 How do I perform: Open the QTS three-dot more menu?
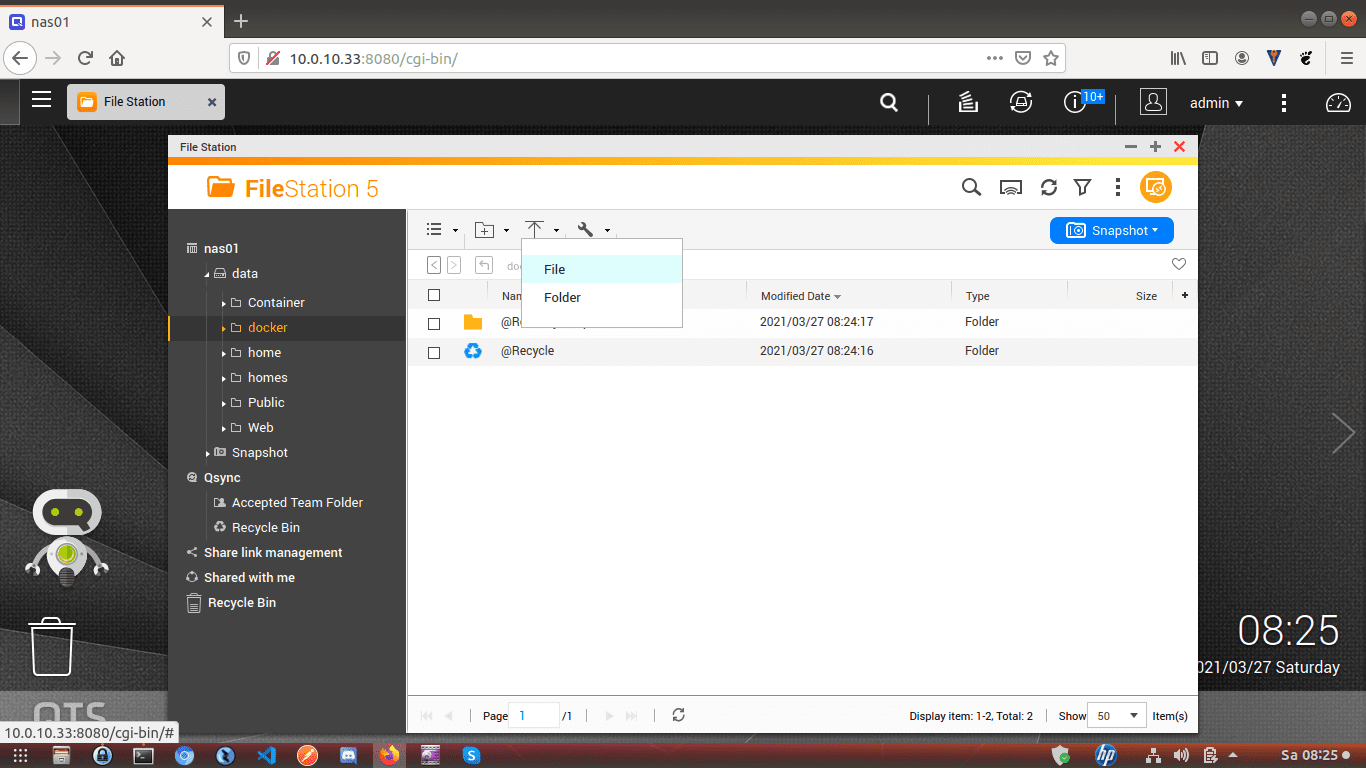tap(1284, 103)
